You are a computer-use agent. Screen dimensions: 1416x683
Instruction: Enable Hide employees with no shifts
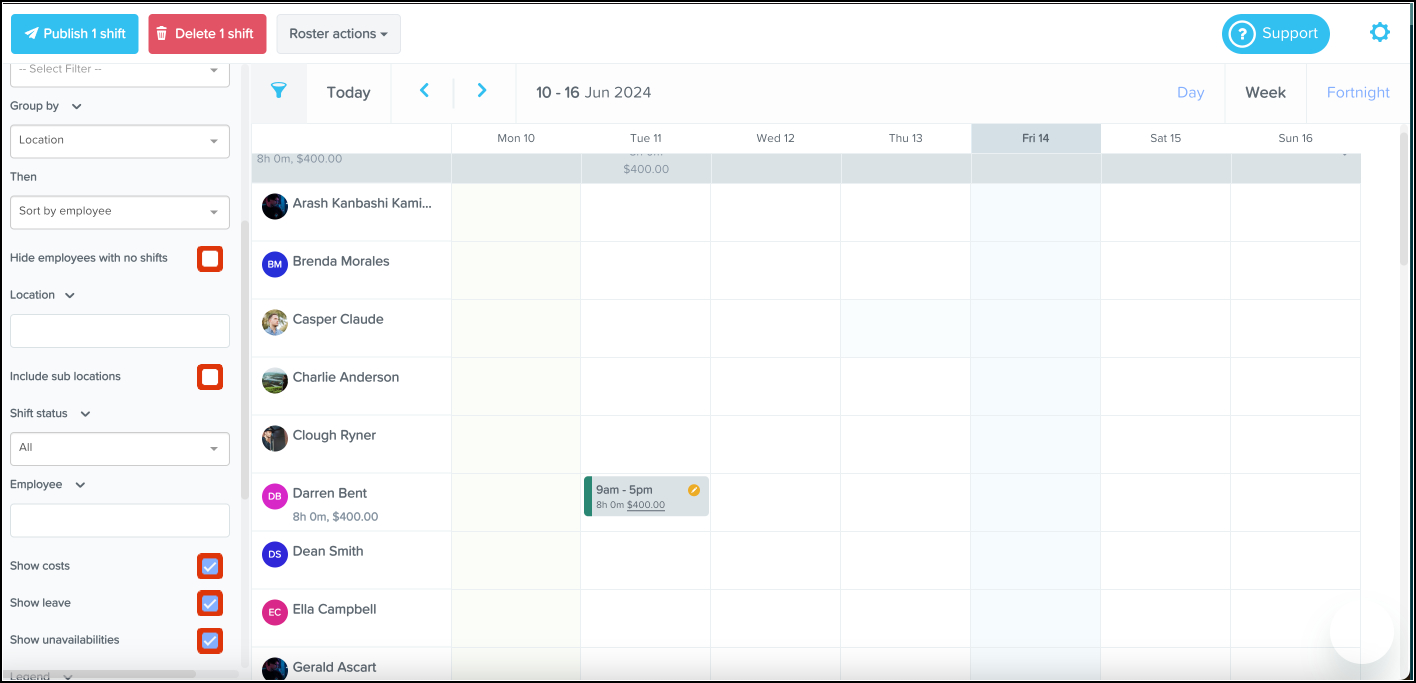tap(210, 259)
